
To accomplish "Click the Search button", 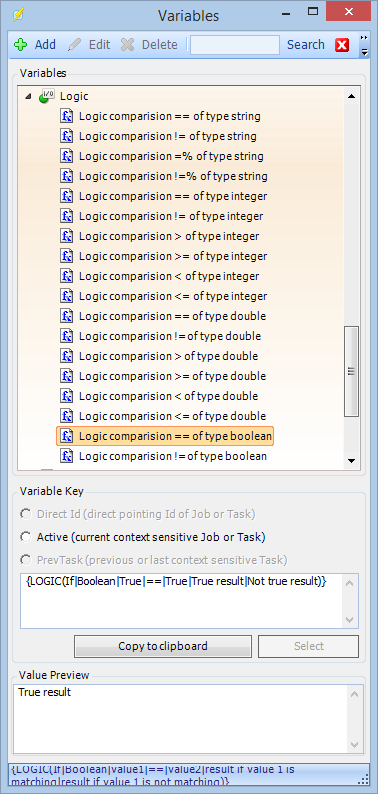I will coord(306,45).
